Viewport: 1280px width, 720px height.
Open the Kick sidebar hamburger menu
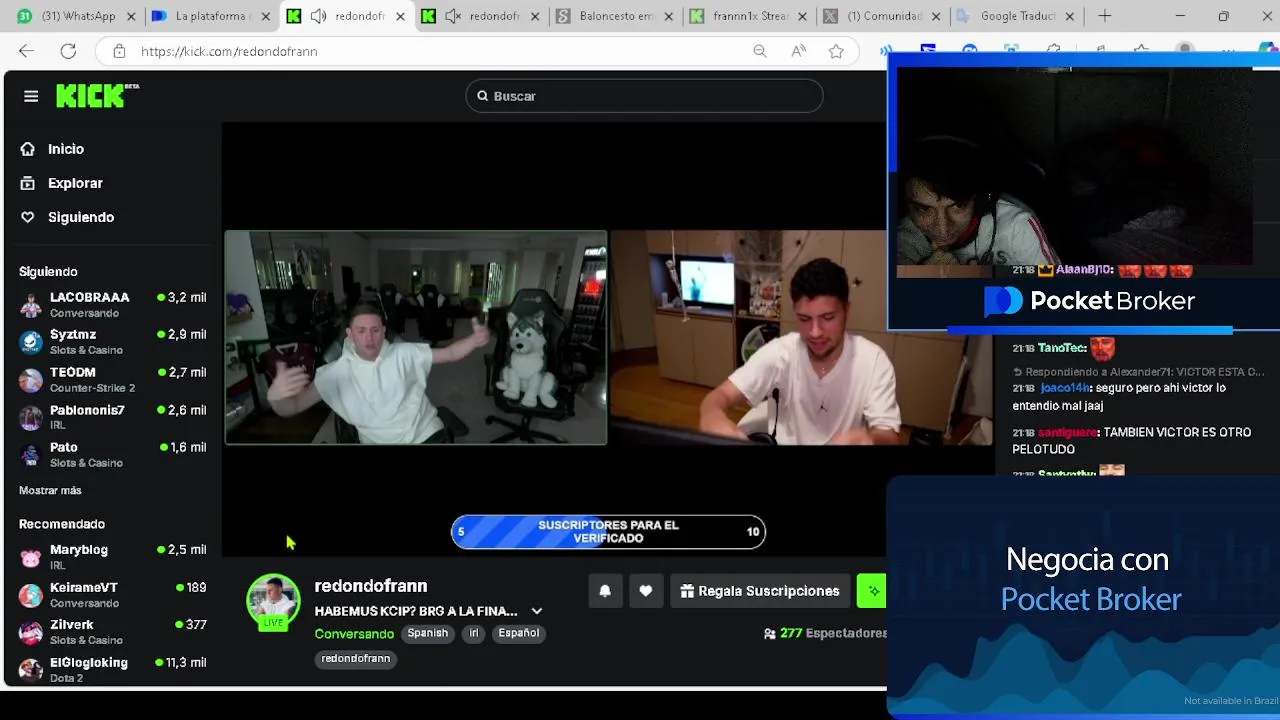click(31, 96)
